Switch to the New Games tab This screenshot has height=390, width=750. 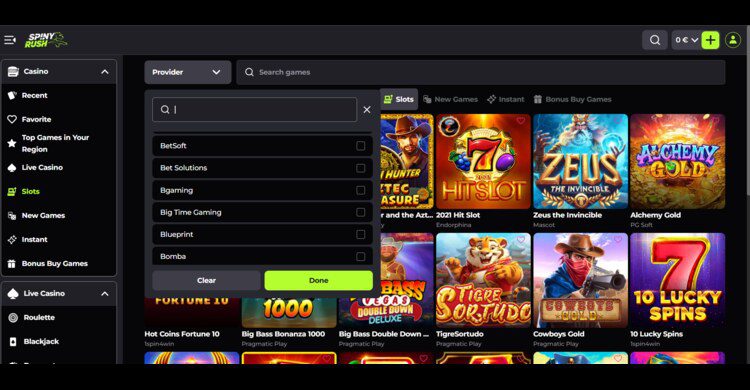[x=450, y=100]
